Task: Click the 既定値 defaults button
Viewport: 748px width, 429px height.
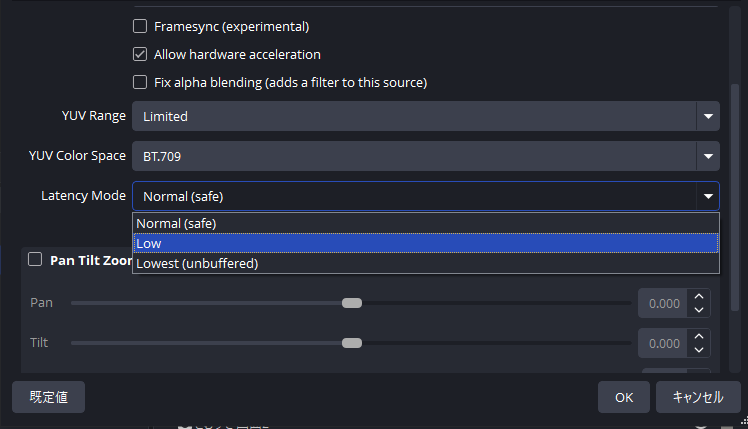Action: (48, 397)
